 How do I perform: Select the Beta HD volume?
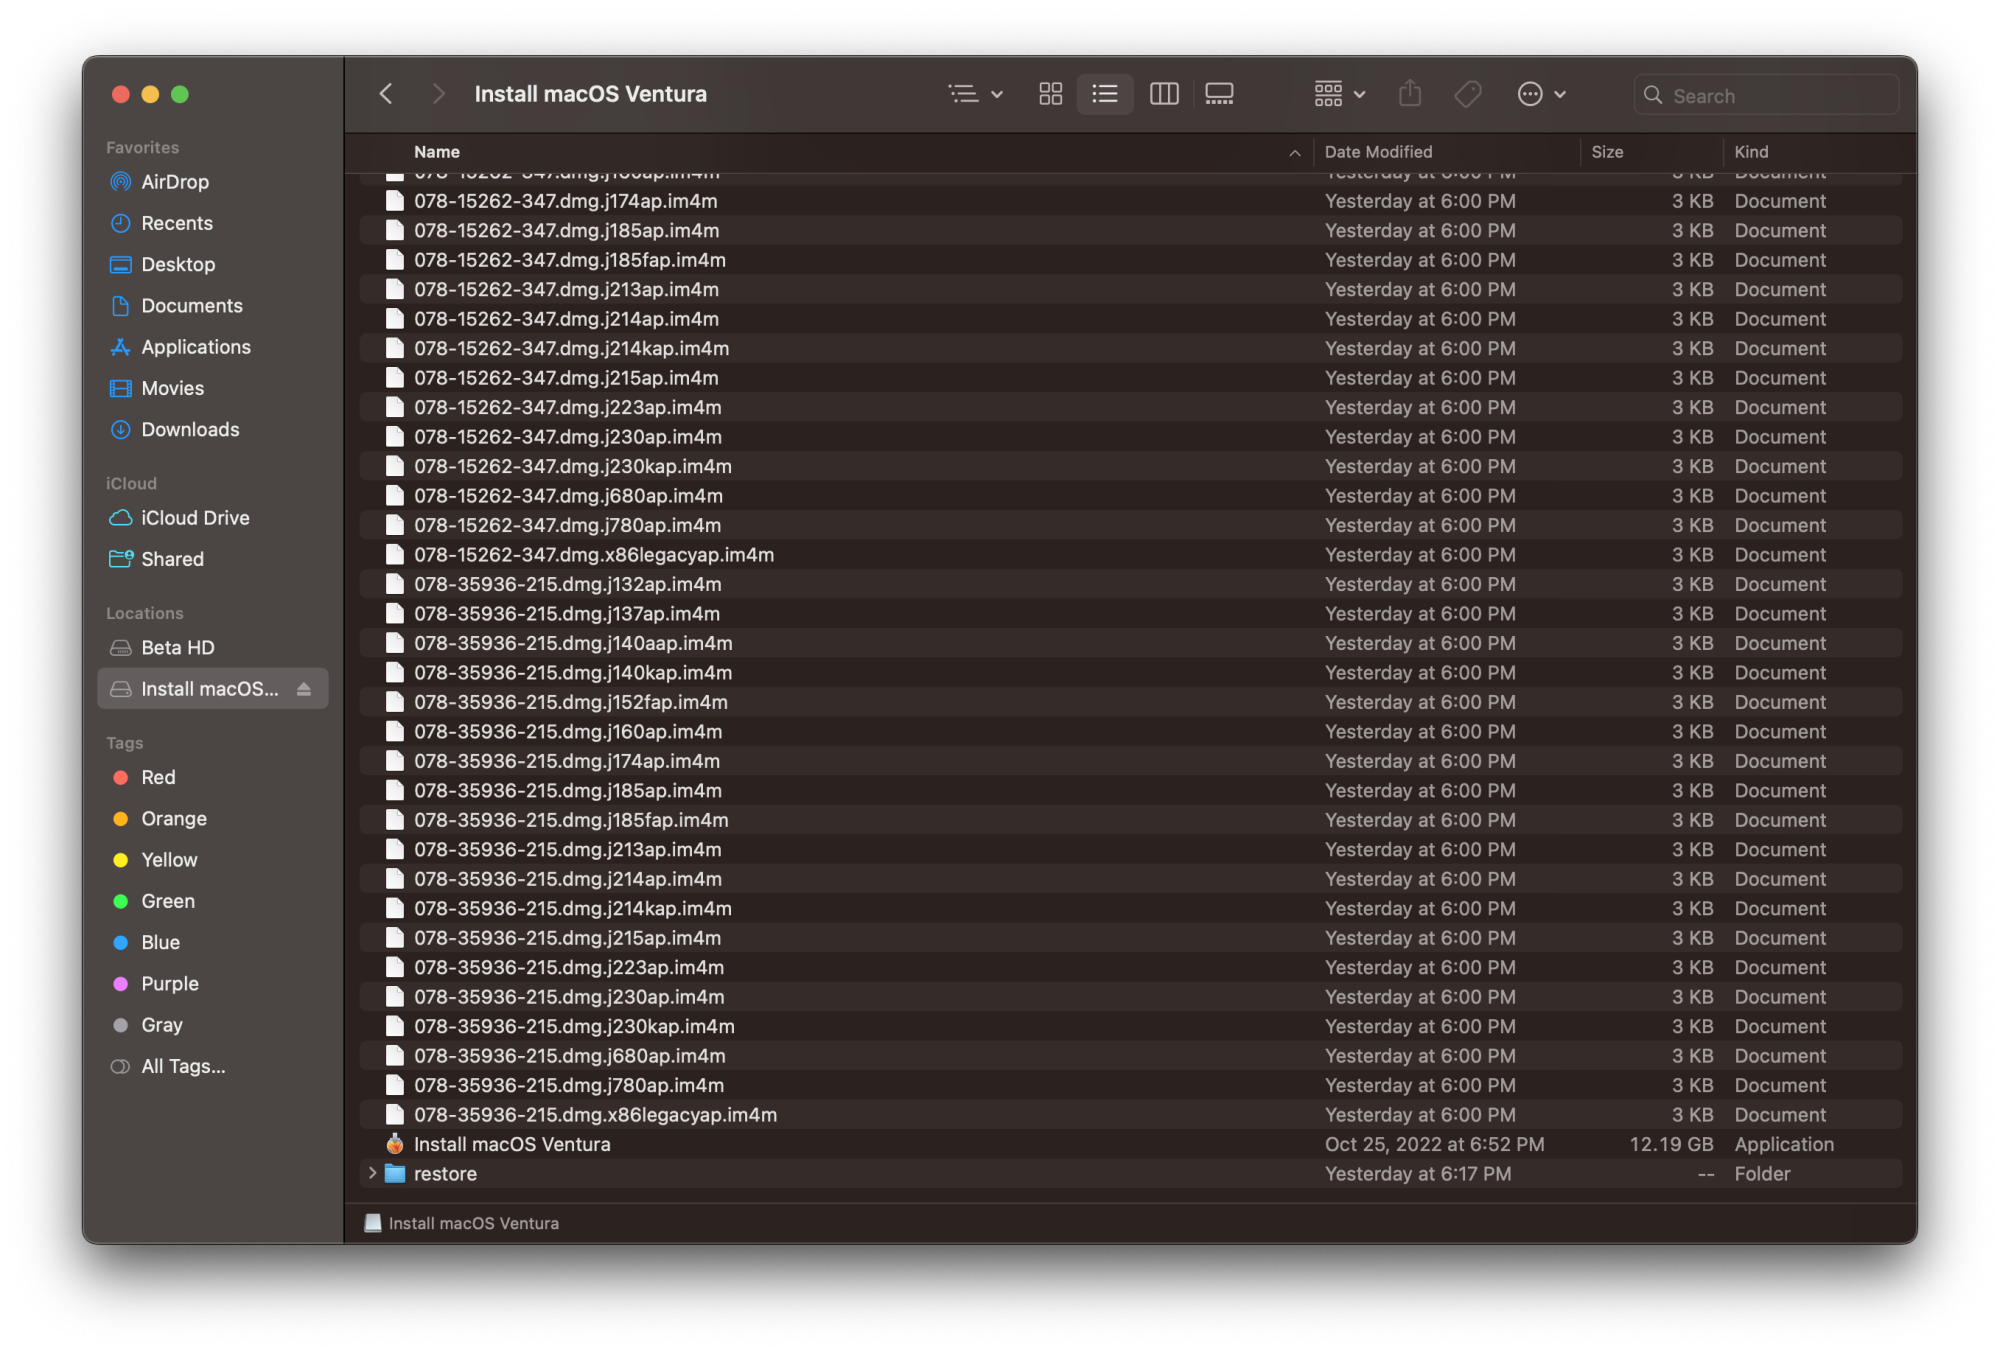tap(212, 647)
